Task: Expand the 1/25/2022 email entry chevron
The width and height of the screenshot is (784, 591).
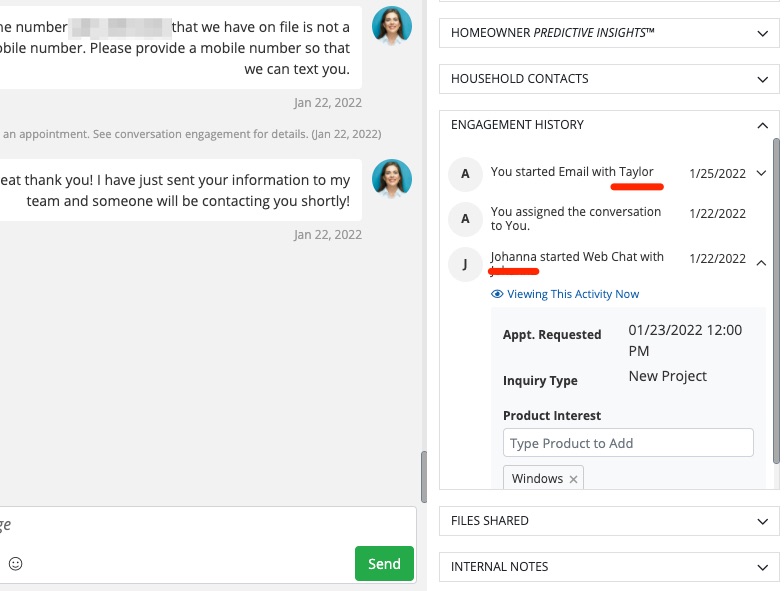Action: pos(760,173)
